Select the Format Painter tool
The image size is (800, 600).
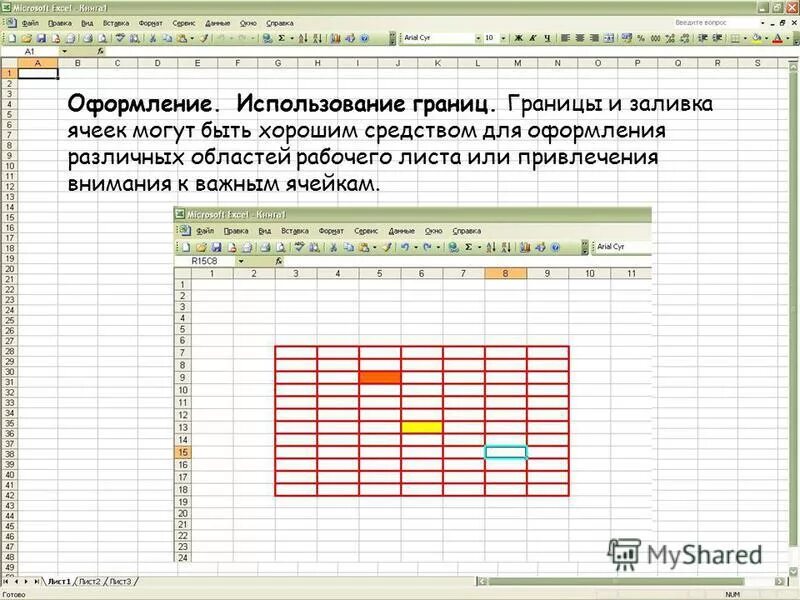[205, 40]
